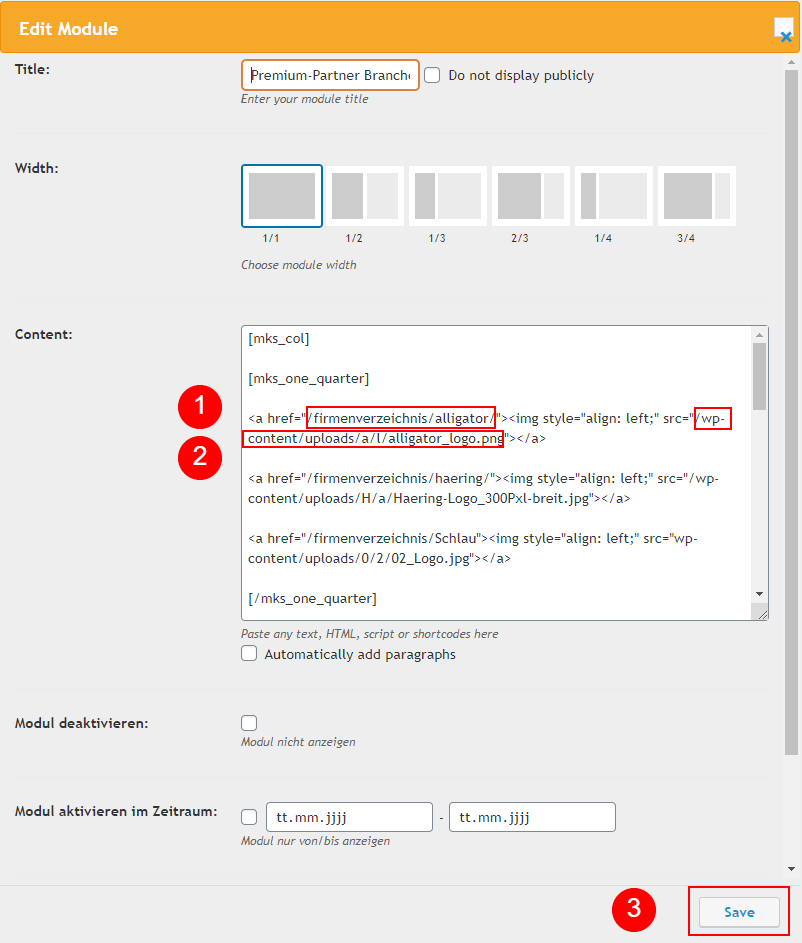
Task: Select the 1/1 full width layout
Action: pyautogui.click(x=281, y=196)
